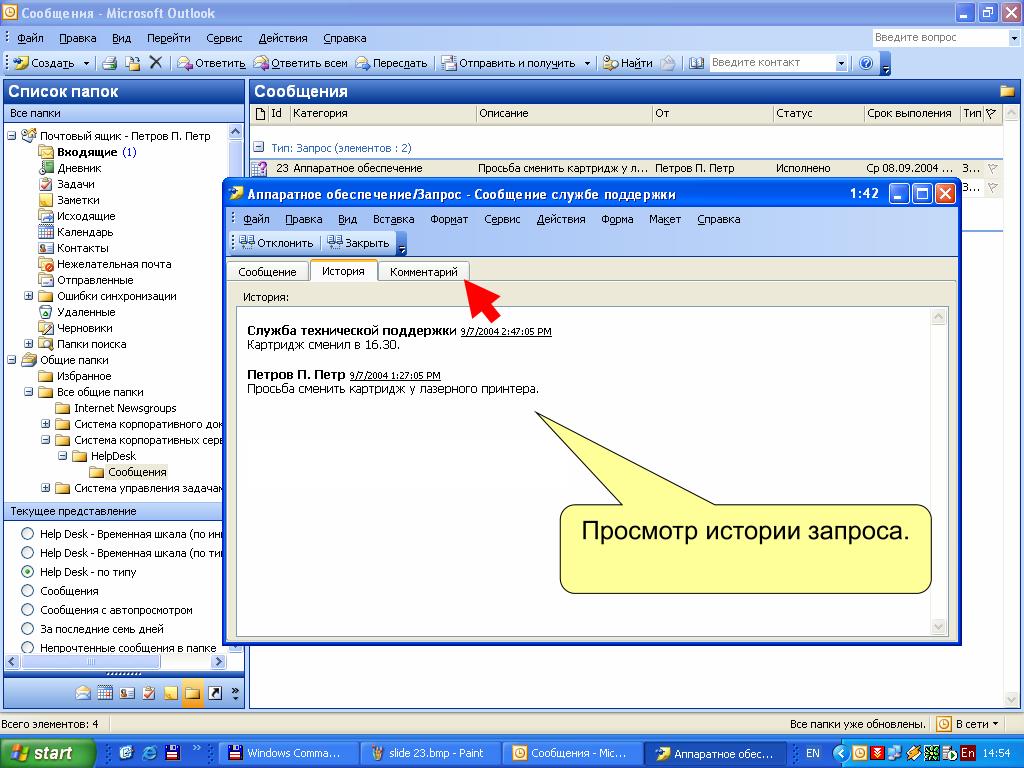Click Закрыть button in message toolbar
The image size is (1024, 768).
tap(358, 242)
